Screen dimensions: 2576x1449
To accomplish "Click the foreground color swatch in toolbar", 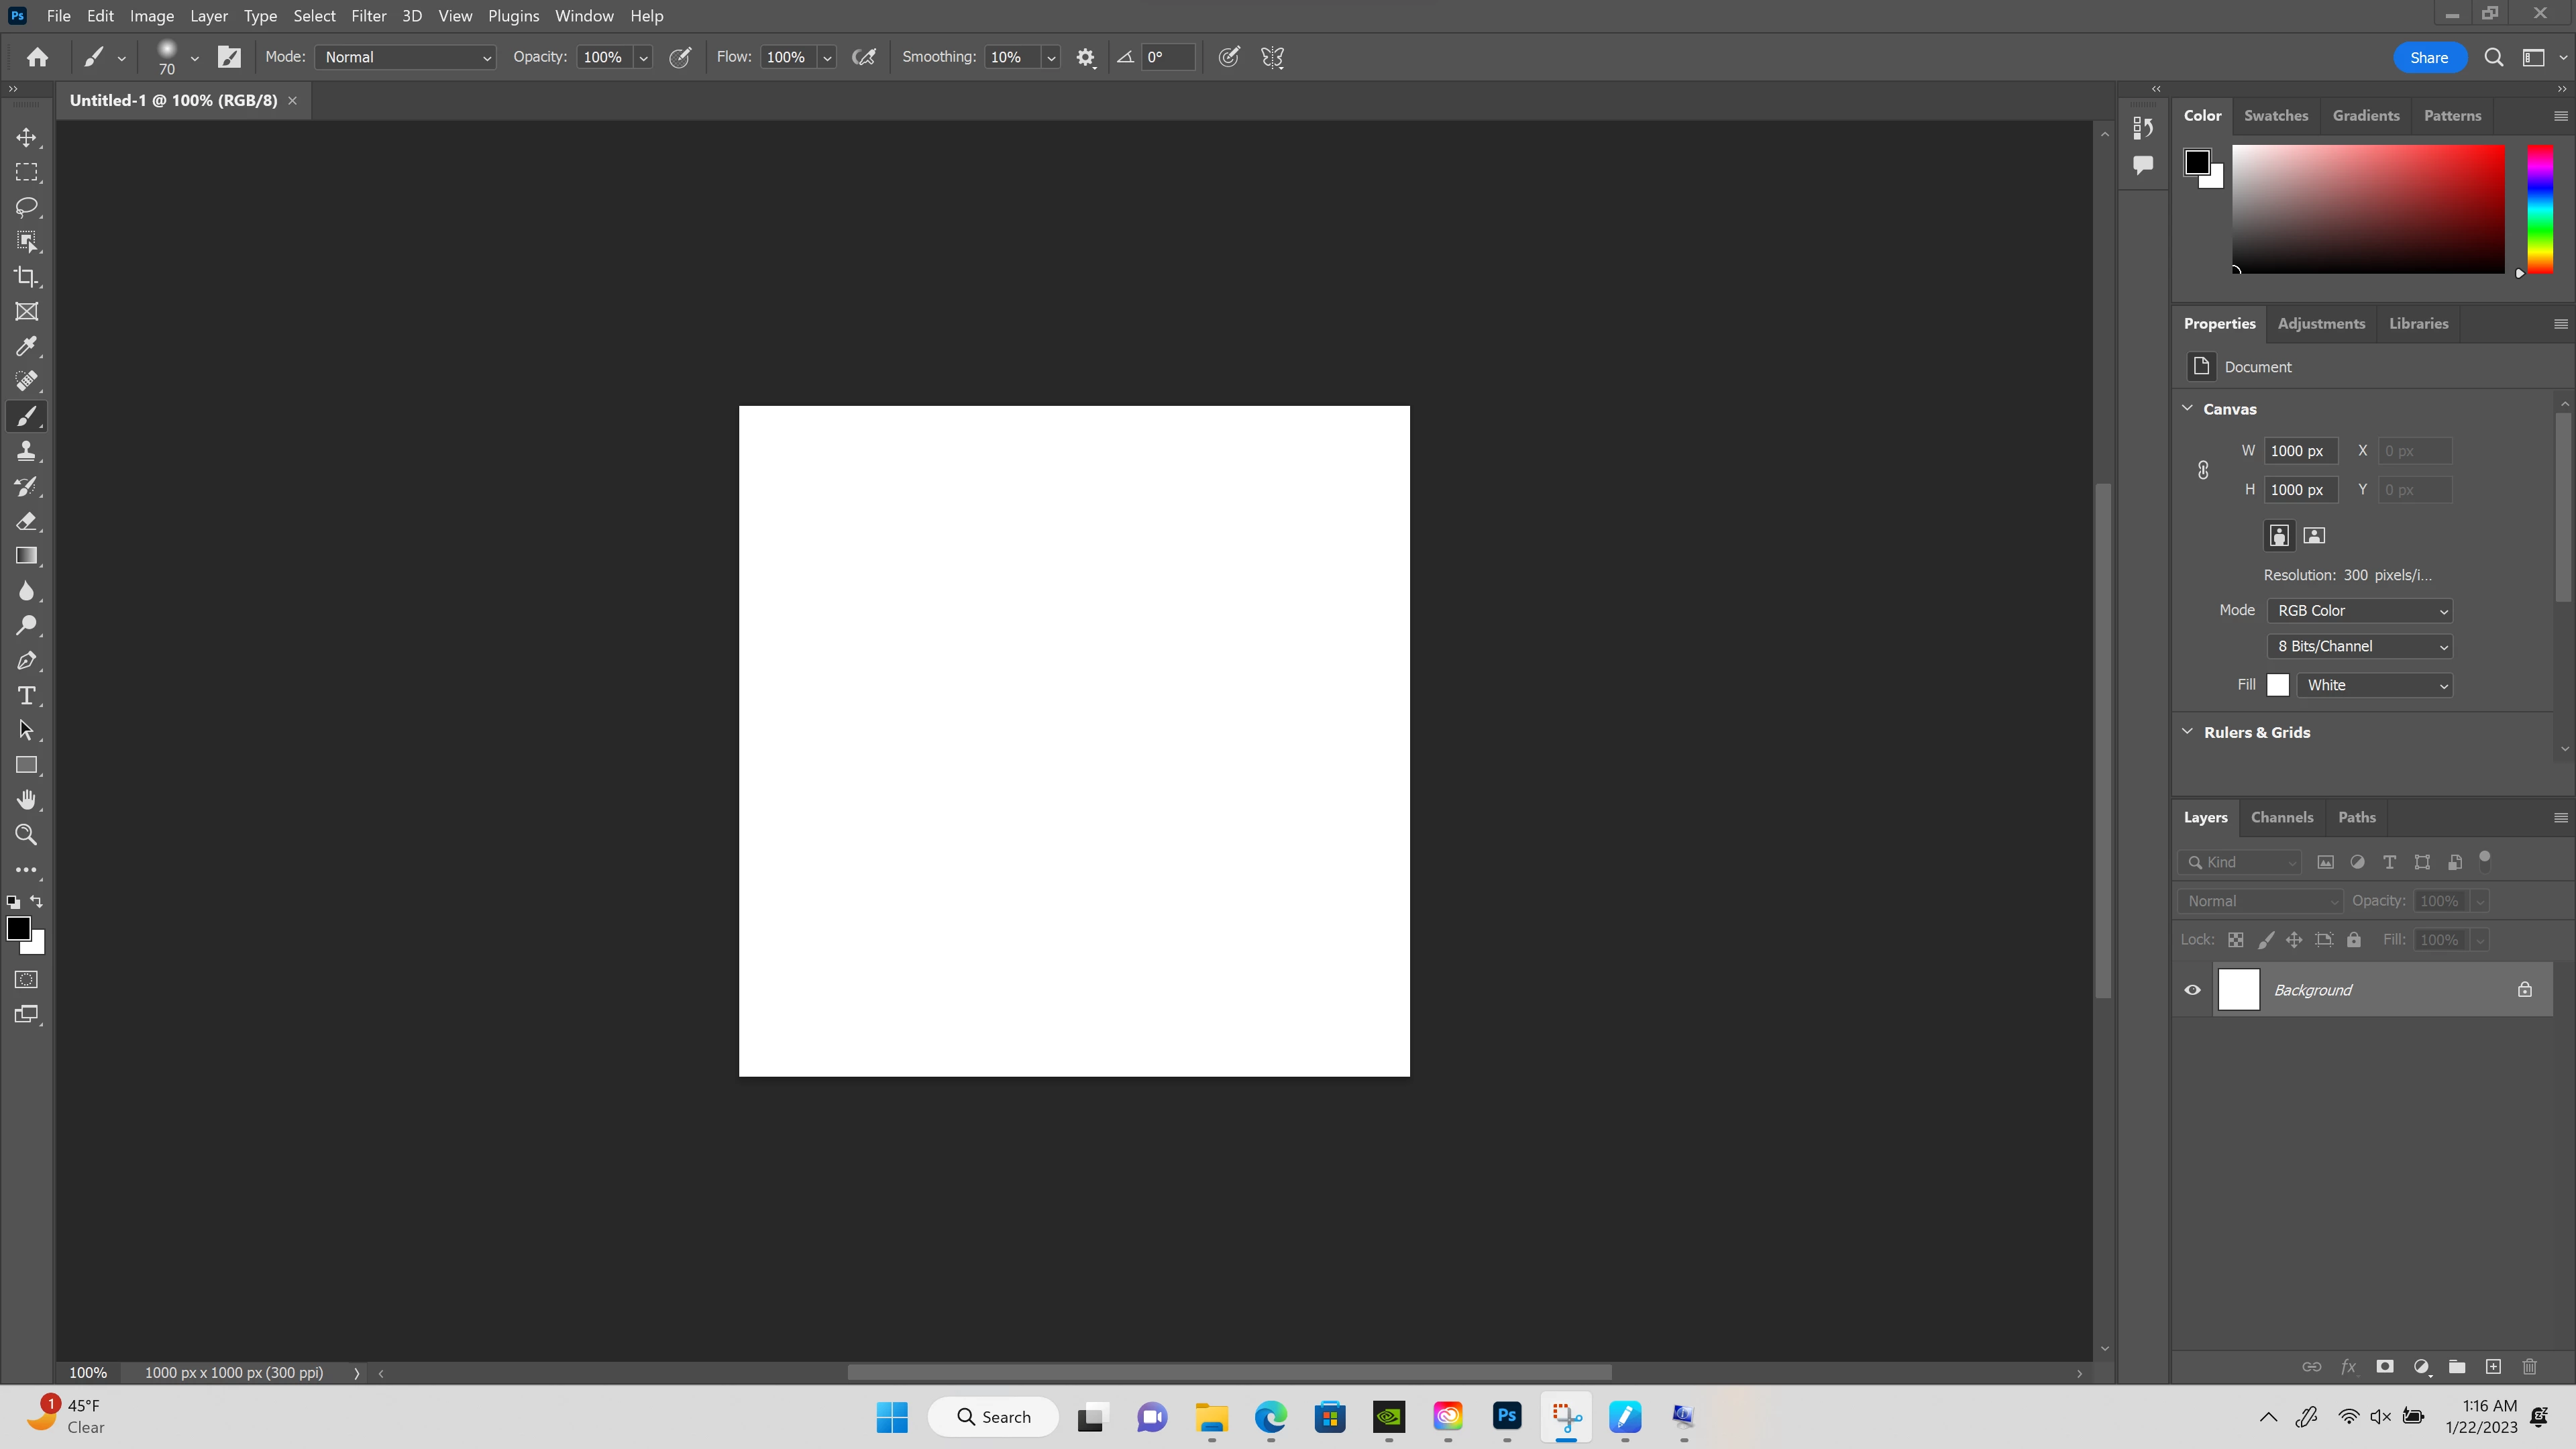I will pos(17,927).
